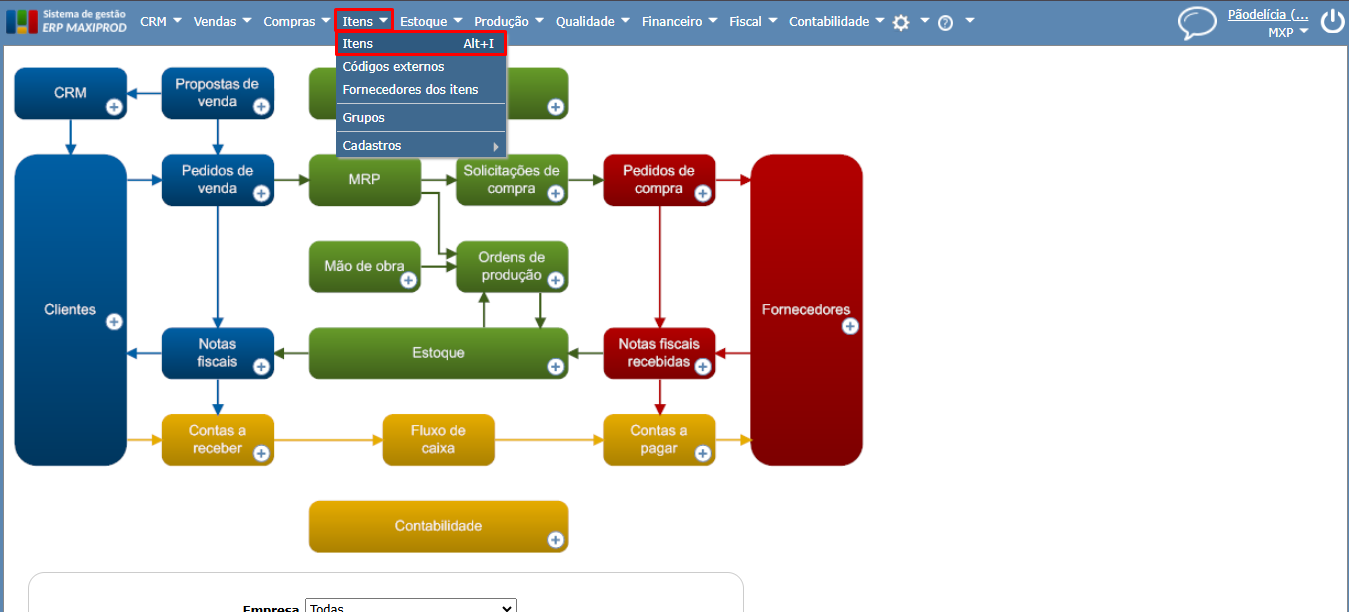
Task: Expand Cadastros submenu entry
Action: click(421, 146)
